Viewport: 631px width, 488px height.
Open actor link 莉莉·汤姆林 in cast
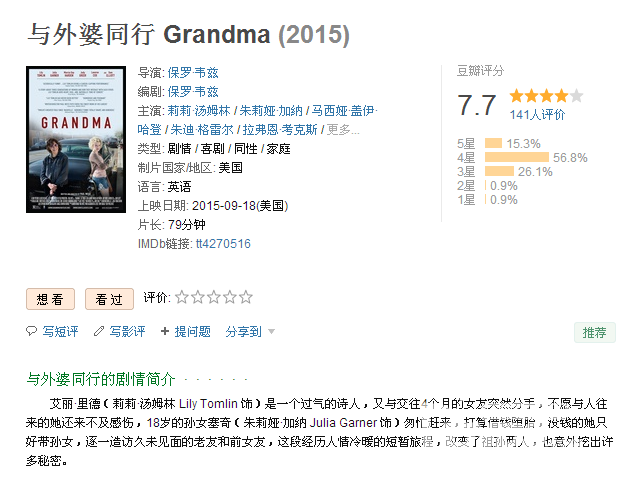point(199,110)
